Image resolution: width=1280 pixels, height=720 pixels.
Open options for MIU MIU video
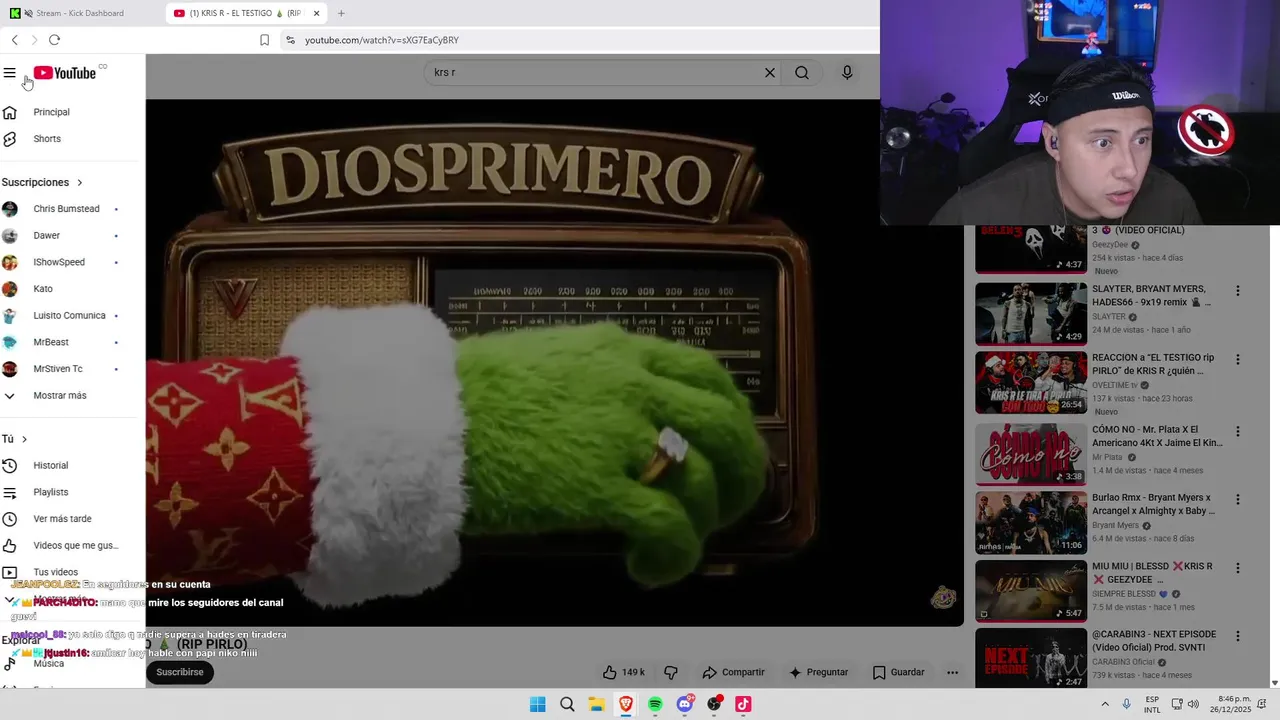(x=1237, y=567)
